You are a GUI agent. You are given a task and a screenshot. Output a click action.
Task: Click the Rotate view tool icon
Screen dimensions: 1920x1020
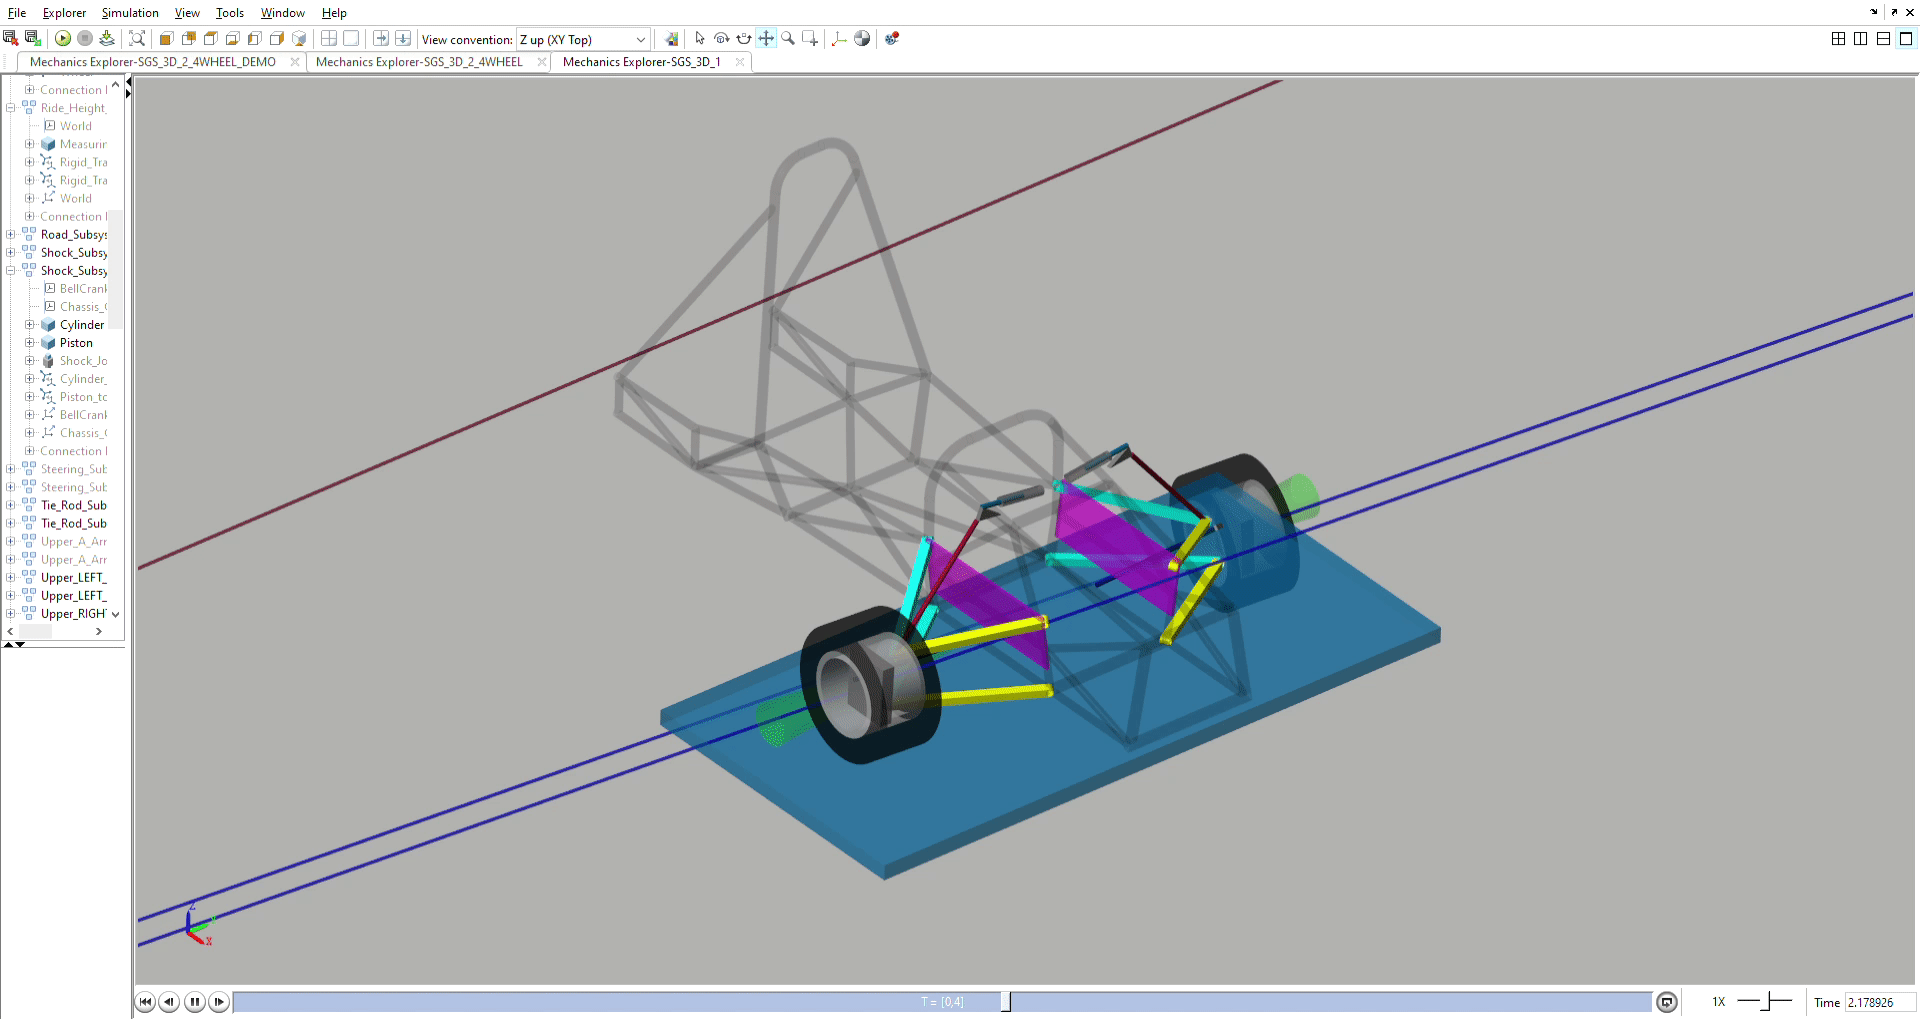pyautogui.click(x=721, y=39)
